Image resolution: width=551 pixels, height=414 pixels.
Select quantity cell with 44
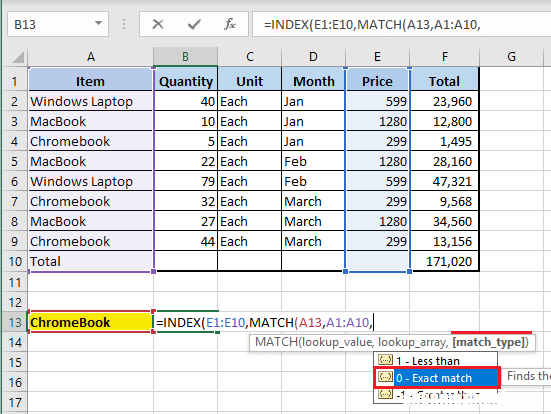pyautogui.click(x=186, y=241)
